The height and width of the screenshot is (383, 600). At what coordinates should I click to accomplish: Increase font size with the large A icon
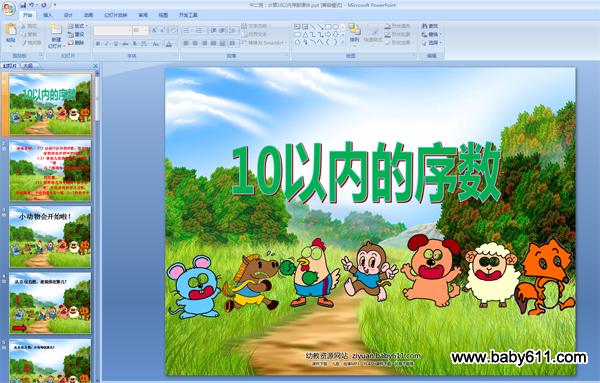point(154,30)
